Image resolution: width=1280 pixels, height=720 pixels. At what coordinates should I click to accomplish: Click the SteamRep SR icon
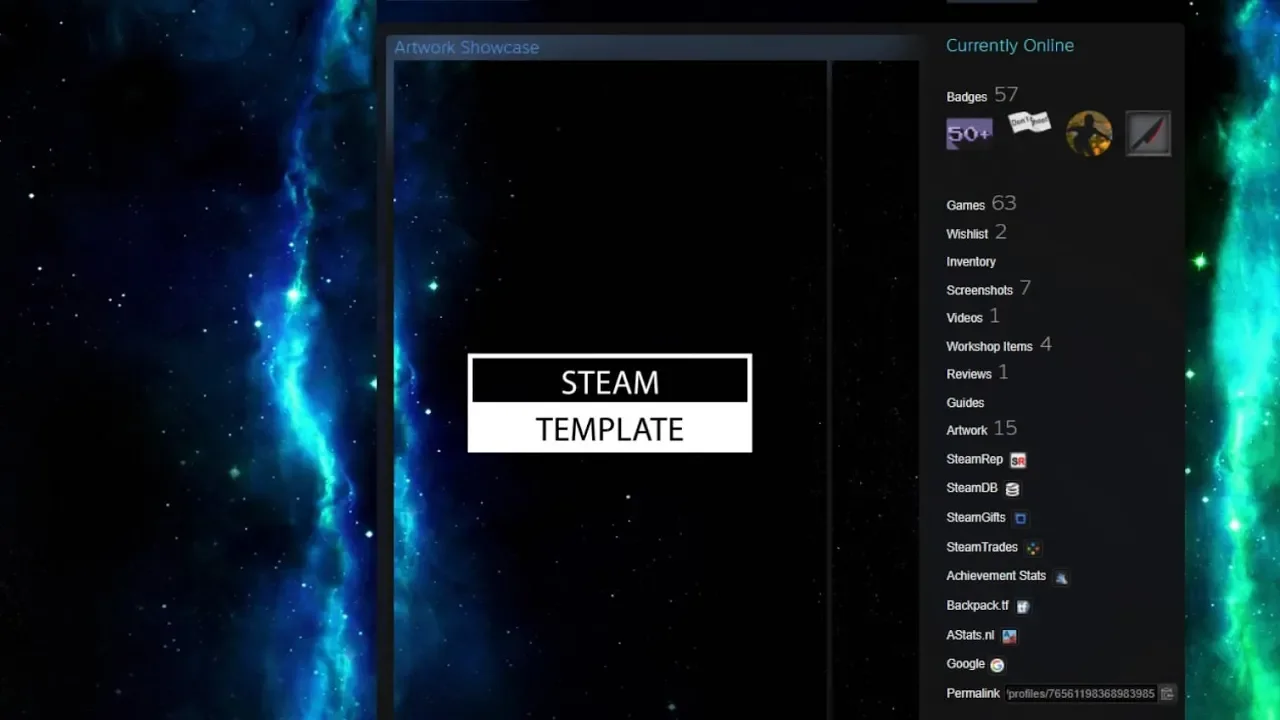1018,461
